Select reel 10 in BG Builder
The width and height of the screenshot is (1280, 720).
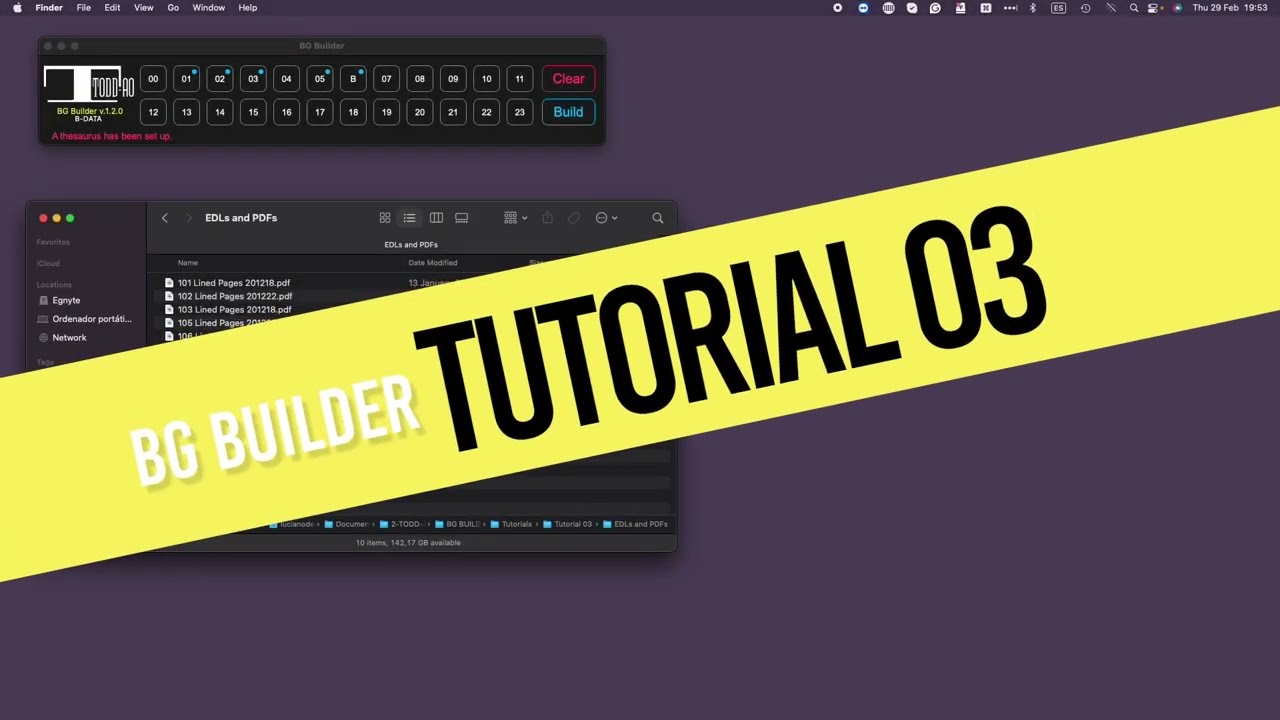[x=486, y=79]
